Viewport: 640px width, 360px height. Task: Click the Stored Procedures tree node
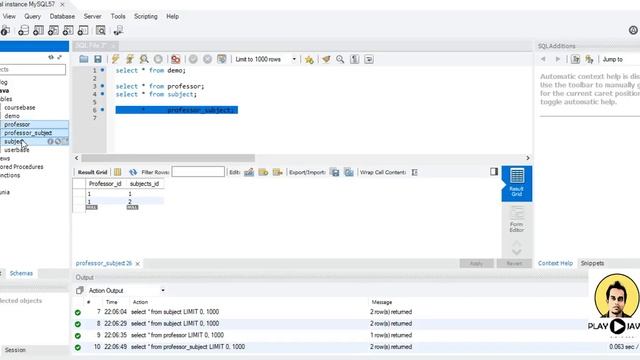(22, 167)
